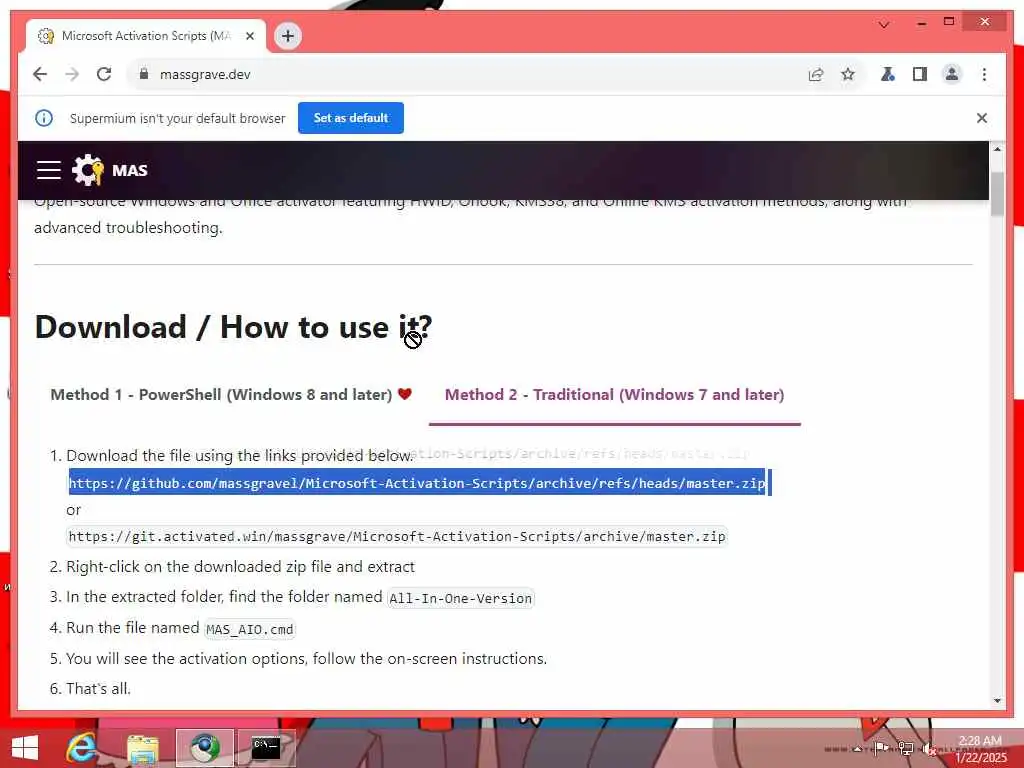1024x768 pixels.
Task: Click the All-In-One-Version code text
Action: (x=460, y=598)
